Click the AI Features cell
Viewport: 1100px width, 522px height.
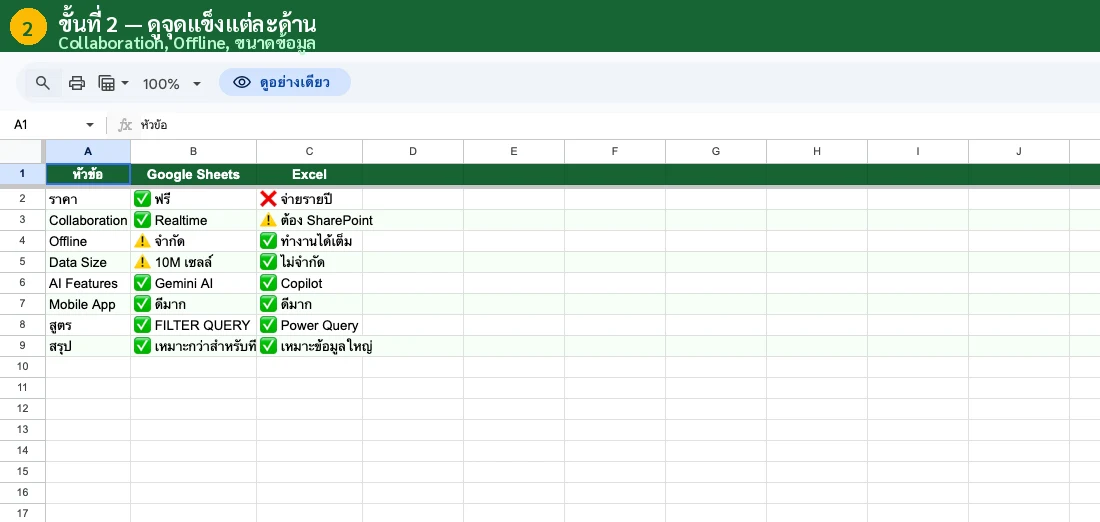tap(88, 283)
